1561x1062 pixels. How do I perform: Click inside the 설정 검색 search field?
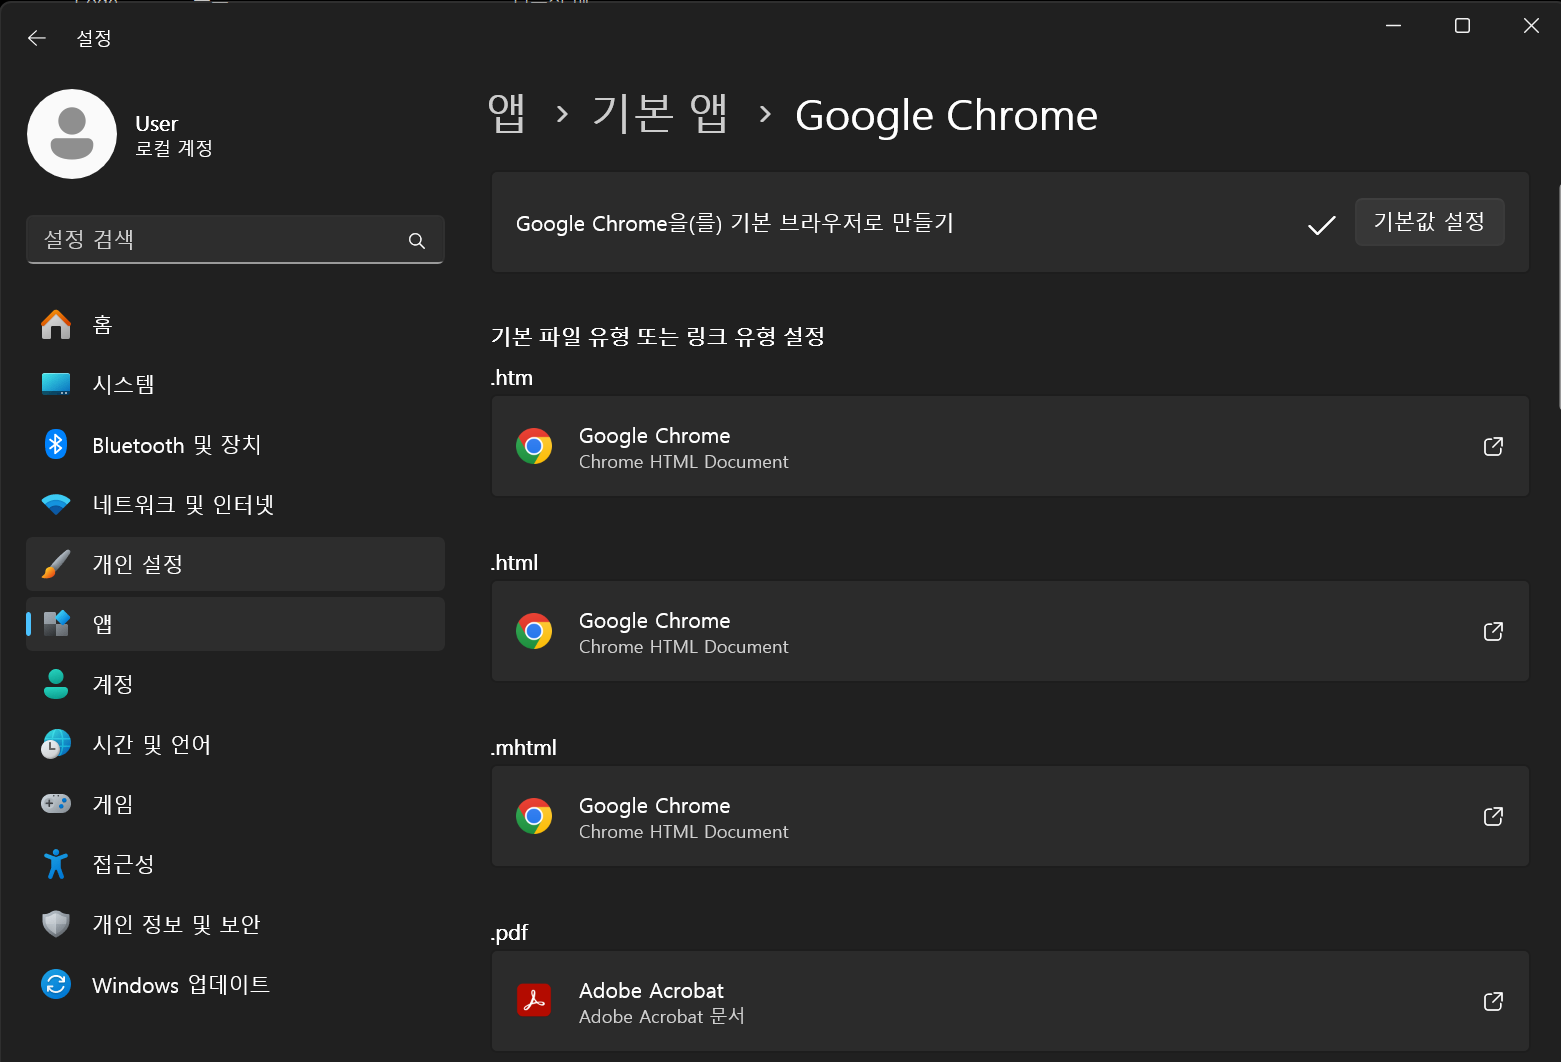(x=235, y=240)
